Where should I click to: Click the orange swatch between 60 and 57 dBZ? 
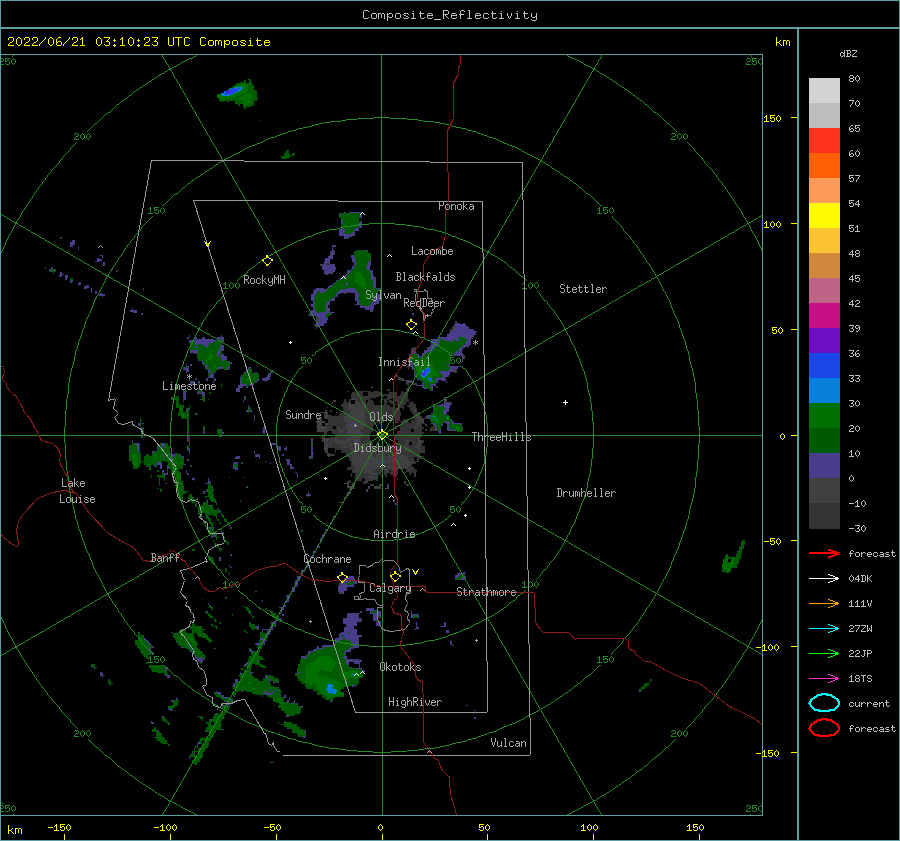point(824,166)
